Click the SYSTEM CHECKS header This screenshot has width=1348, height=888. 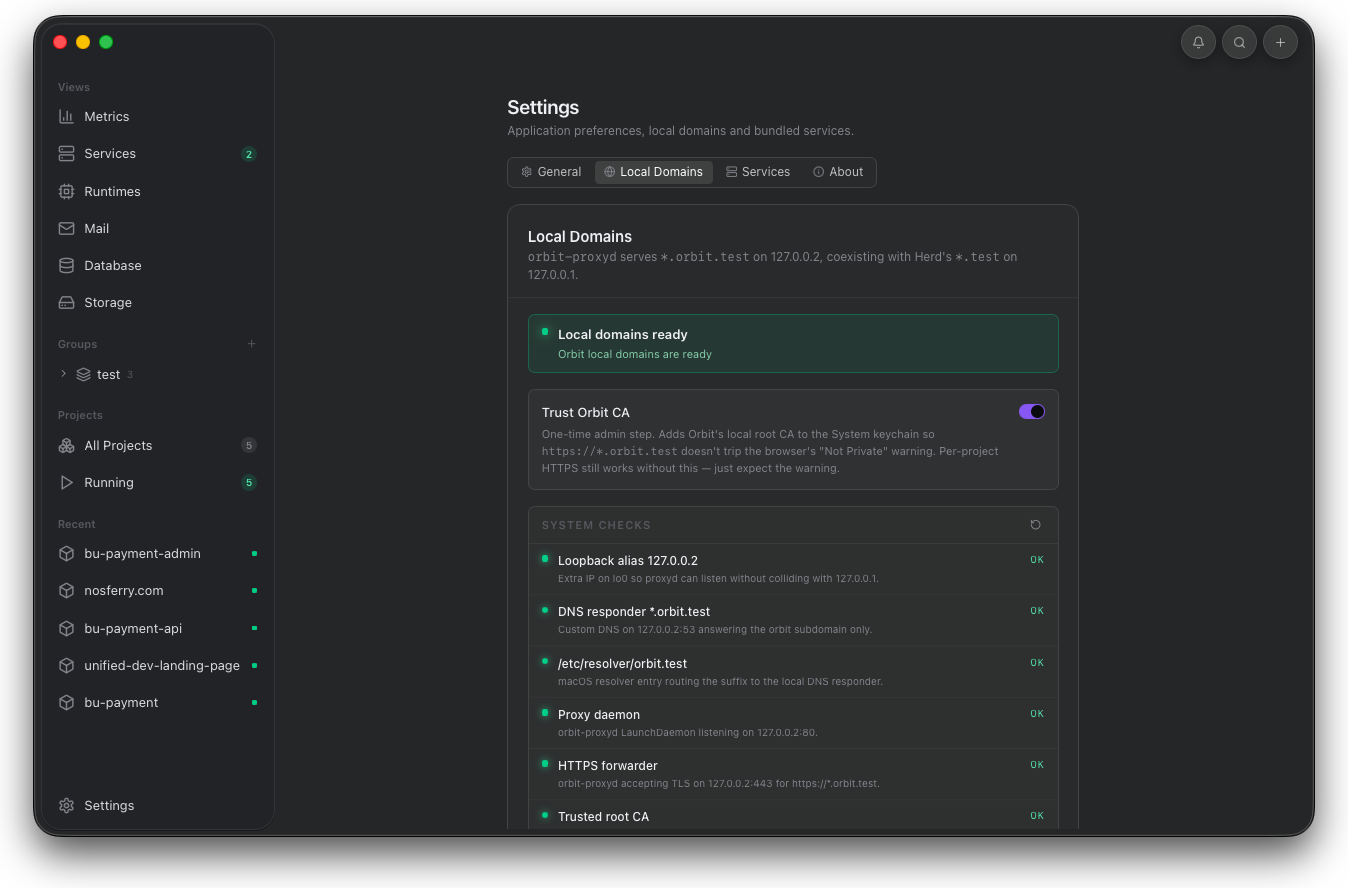click(596, 525)
